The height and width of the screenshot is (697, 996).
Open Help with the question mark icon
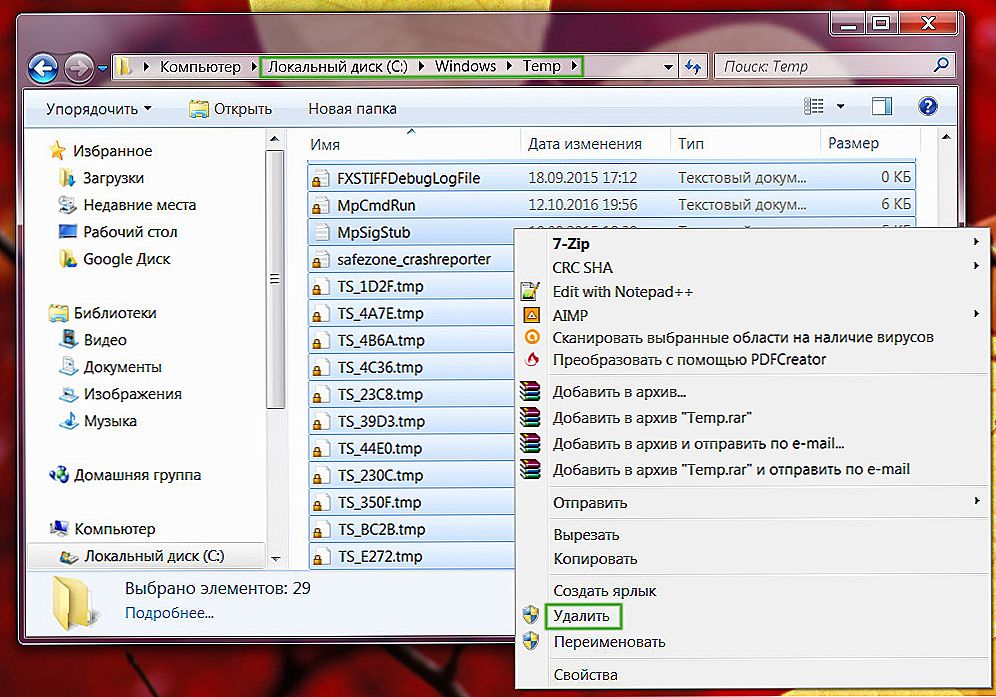point(927,105)
